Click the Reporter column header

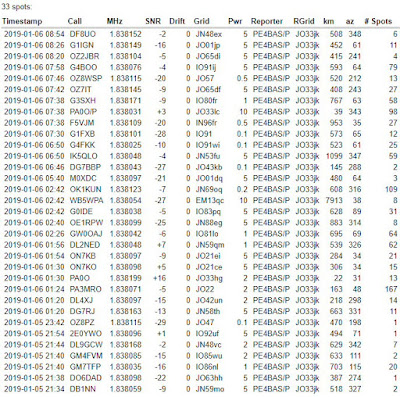pyautogui.click(x=267, y=21)
